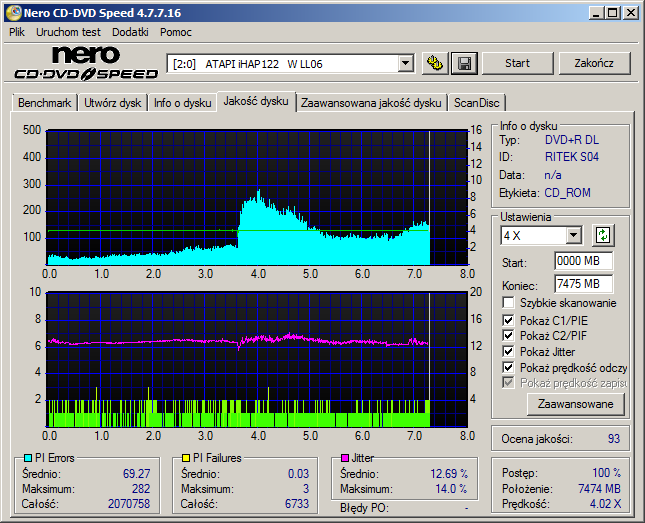
Task: Switch to the Utwórz dysk tab
Action: [113, 103]
